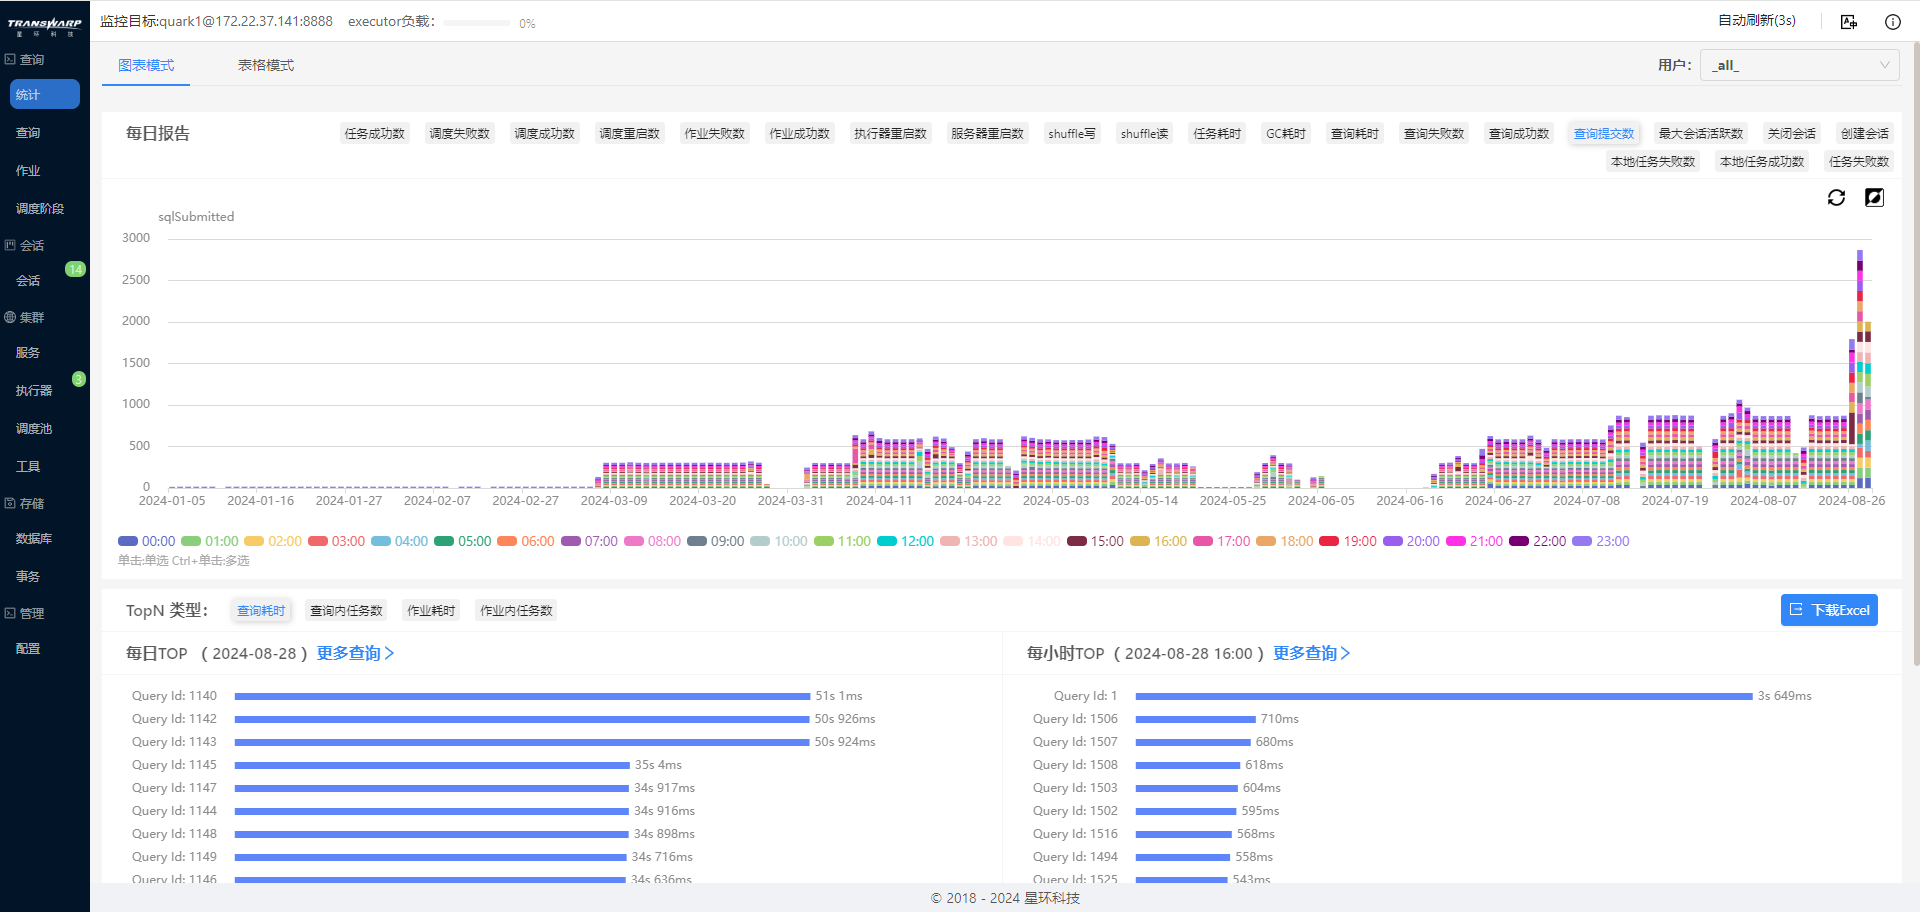Toggle the shuffle写 metric
1920x912 pixels.
1072,134
